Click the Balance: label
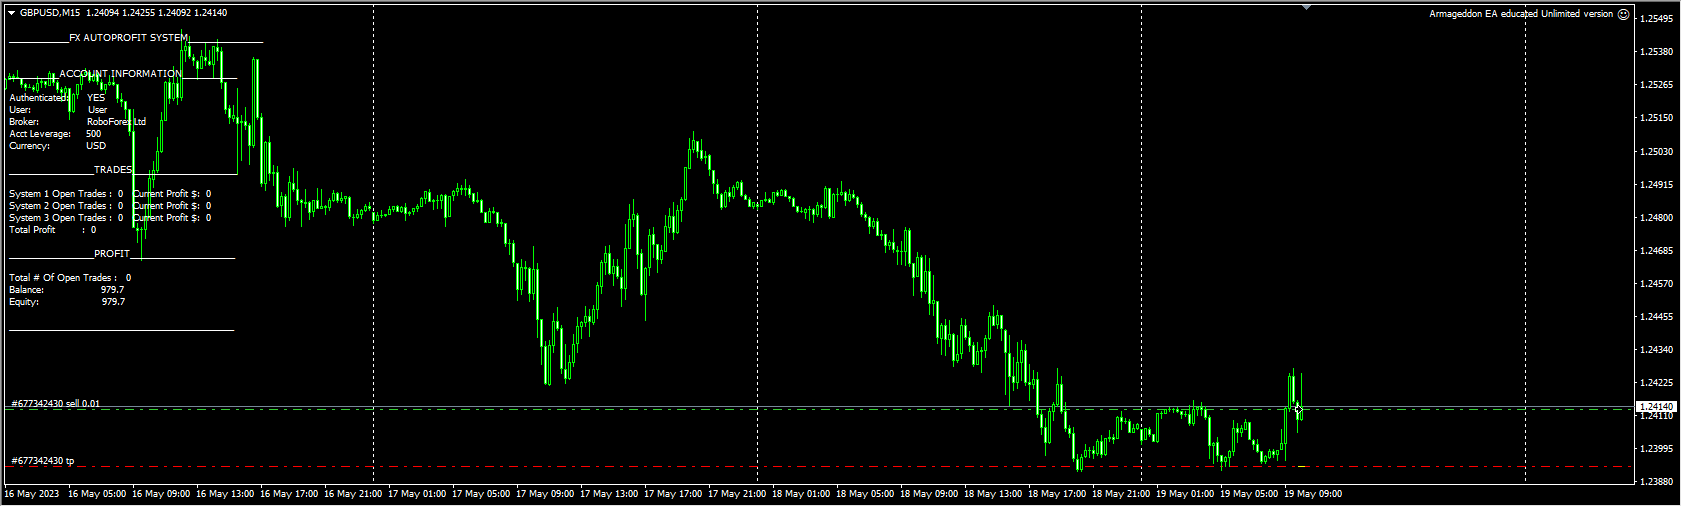This screenshot has width=1682, height=507. 26,290
